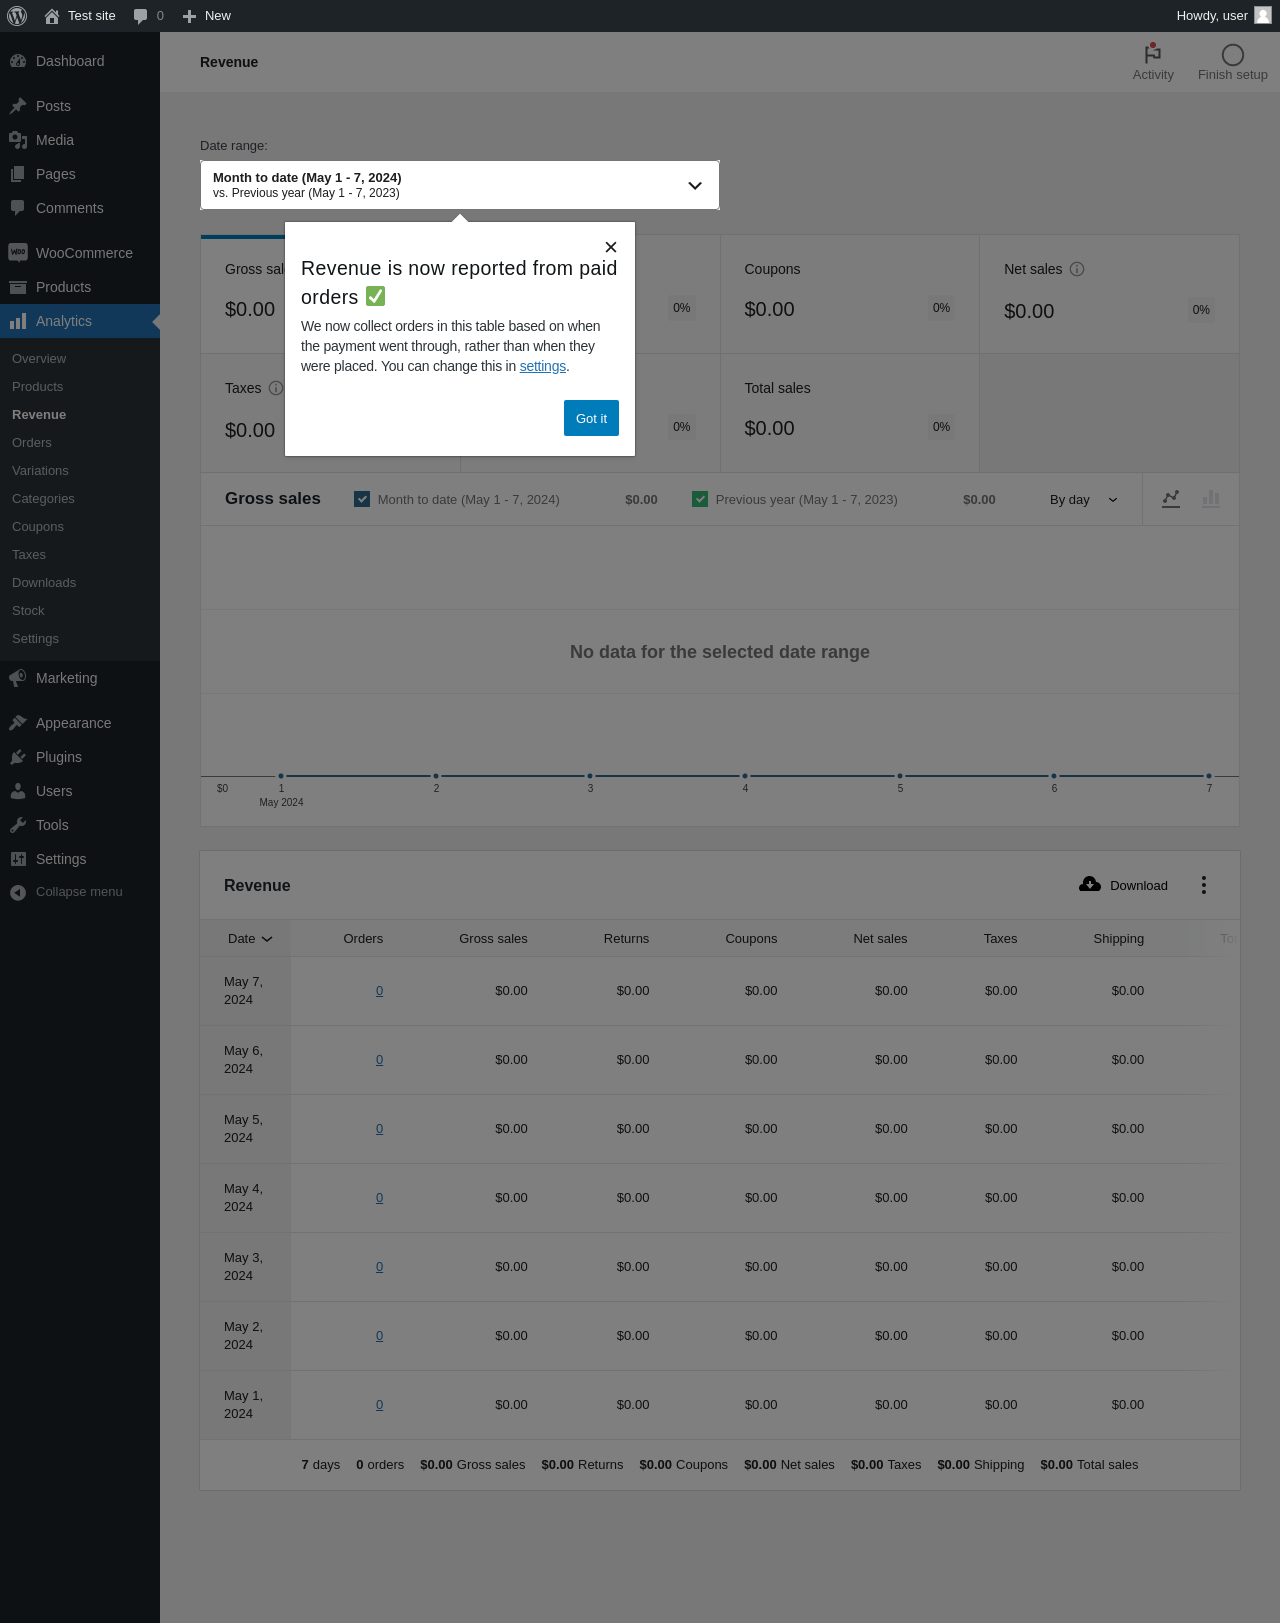Click the Download cloud icon
This screenshot has width=1280, height=1623.
point(1090,885)
